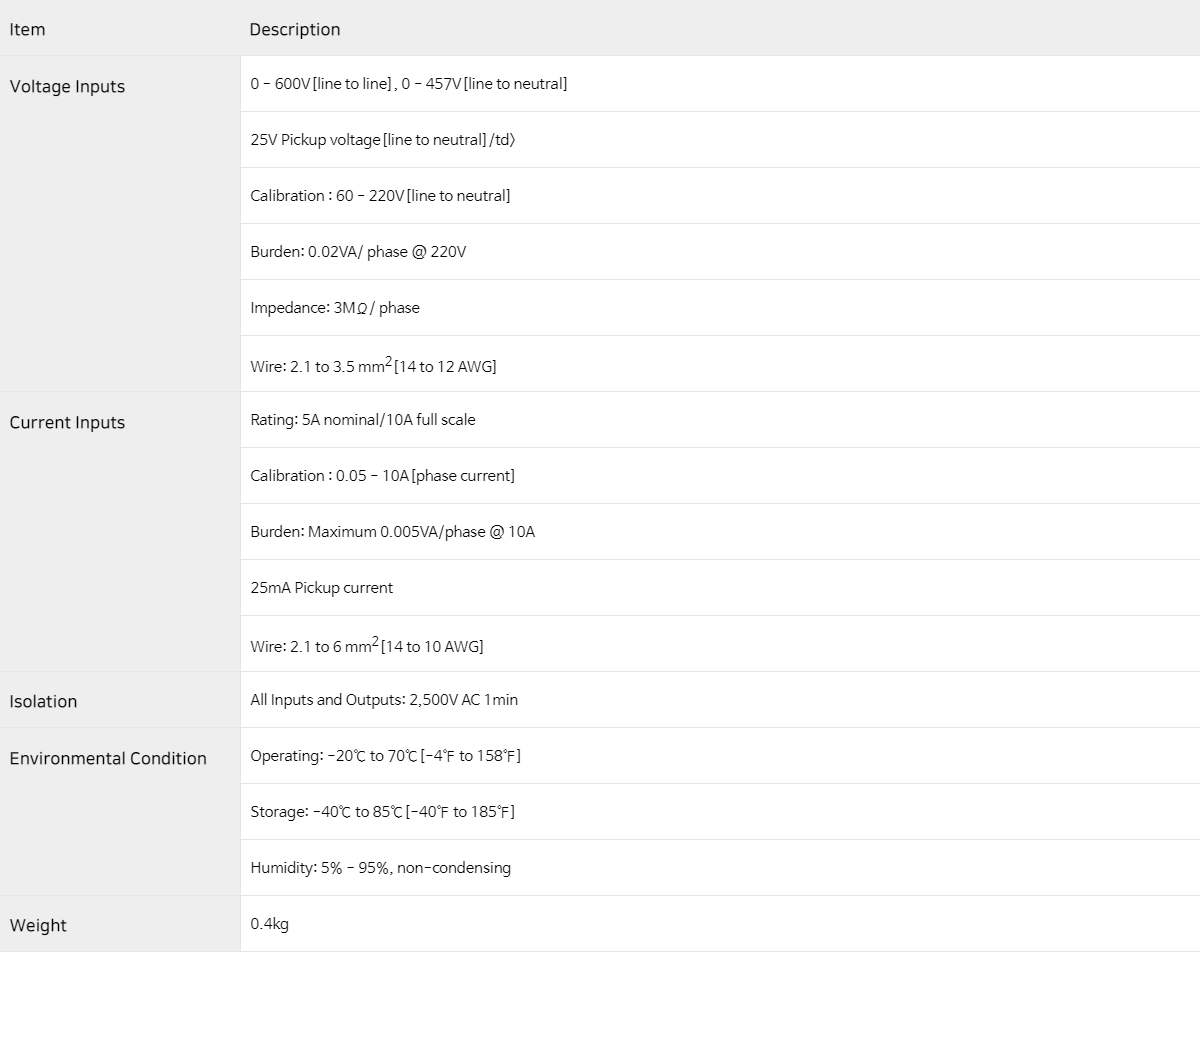Image resolution: width=1200 pixels, height=1061 pixels.
Task: Click the 25V Pickup voltage cell
Action: pos(382,140)
